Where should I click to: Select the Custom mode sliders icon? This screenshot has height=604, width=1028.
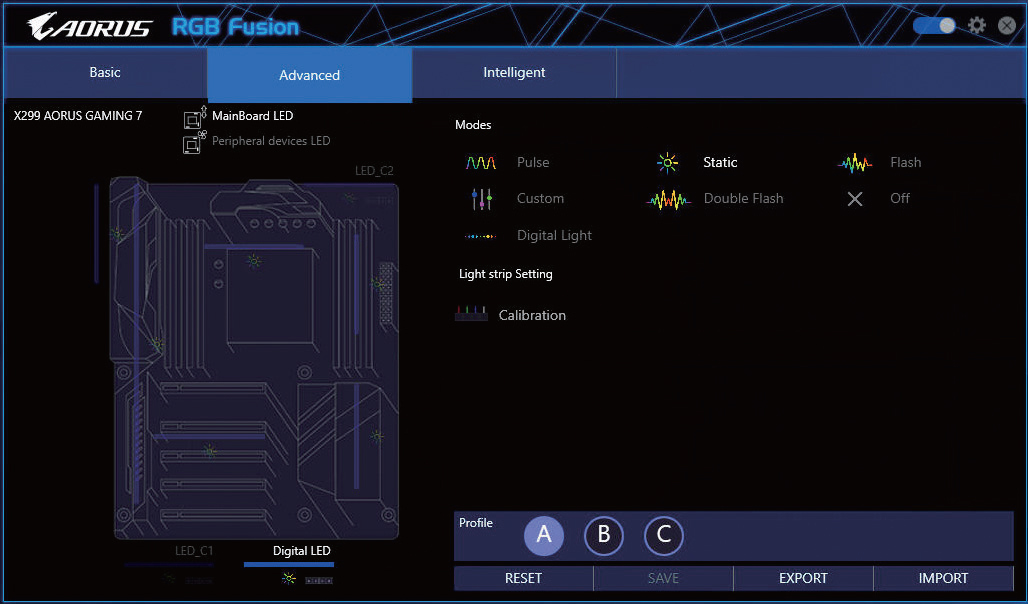point(481,199)
